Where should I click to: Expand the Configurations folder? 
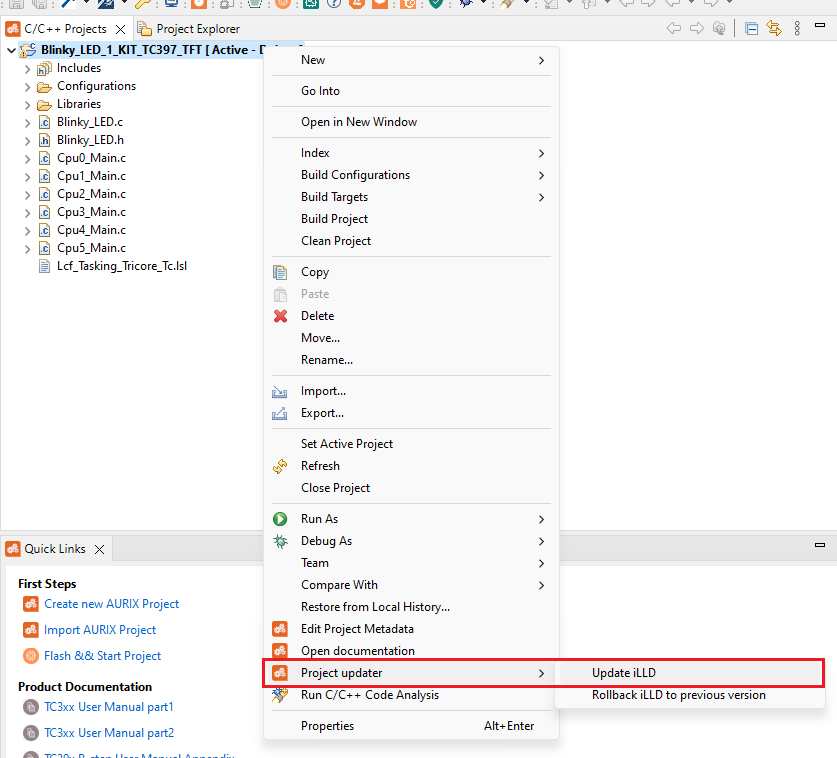coord(27,87)
